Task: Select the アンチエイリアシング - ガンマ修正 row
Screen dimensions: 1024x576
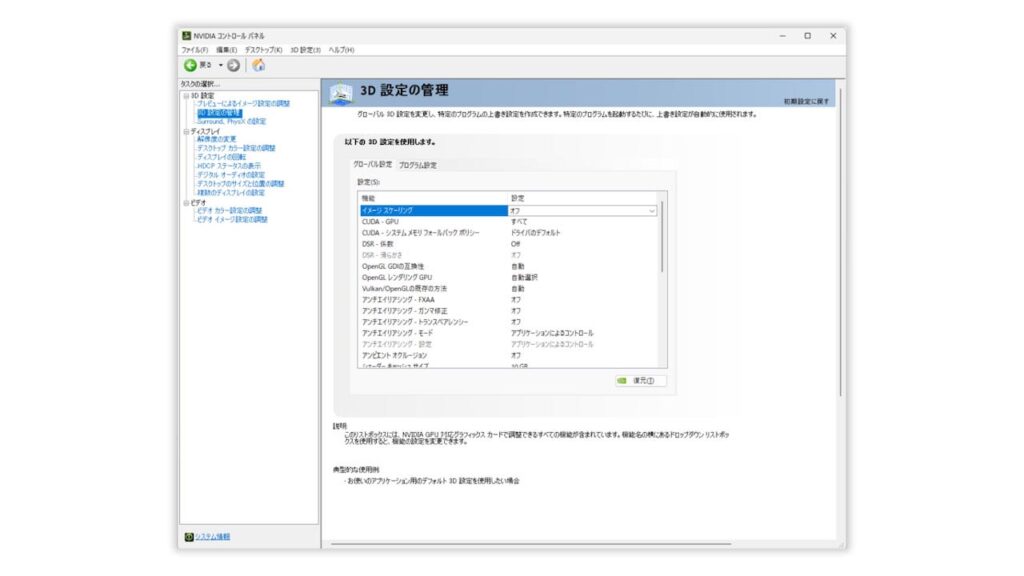Action: 509,311
